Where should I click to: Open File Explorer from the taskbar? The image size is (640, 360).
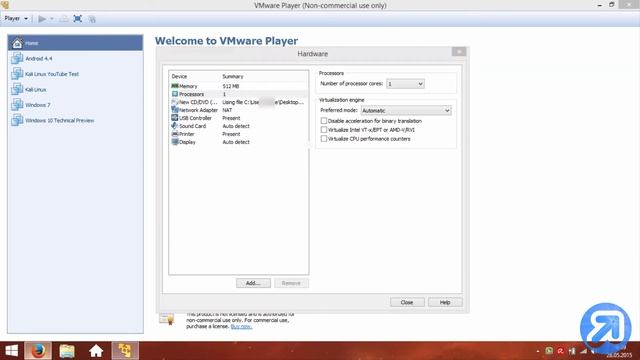[67, 351]
